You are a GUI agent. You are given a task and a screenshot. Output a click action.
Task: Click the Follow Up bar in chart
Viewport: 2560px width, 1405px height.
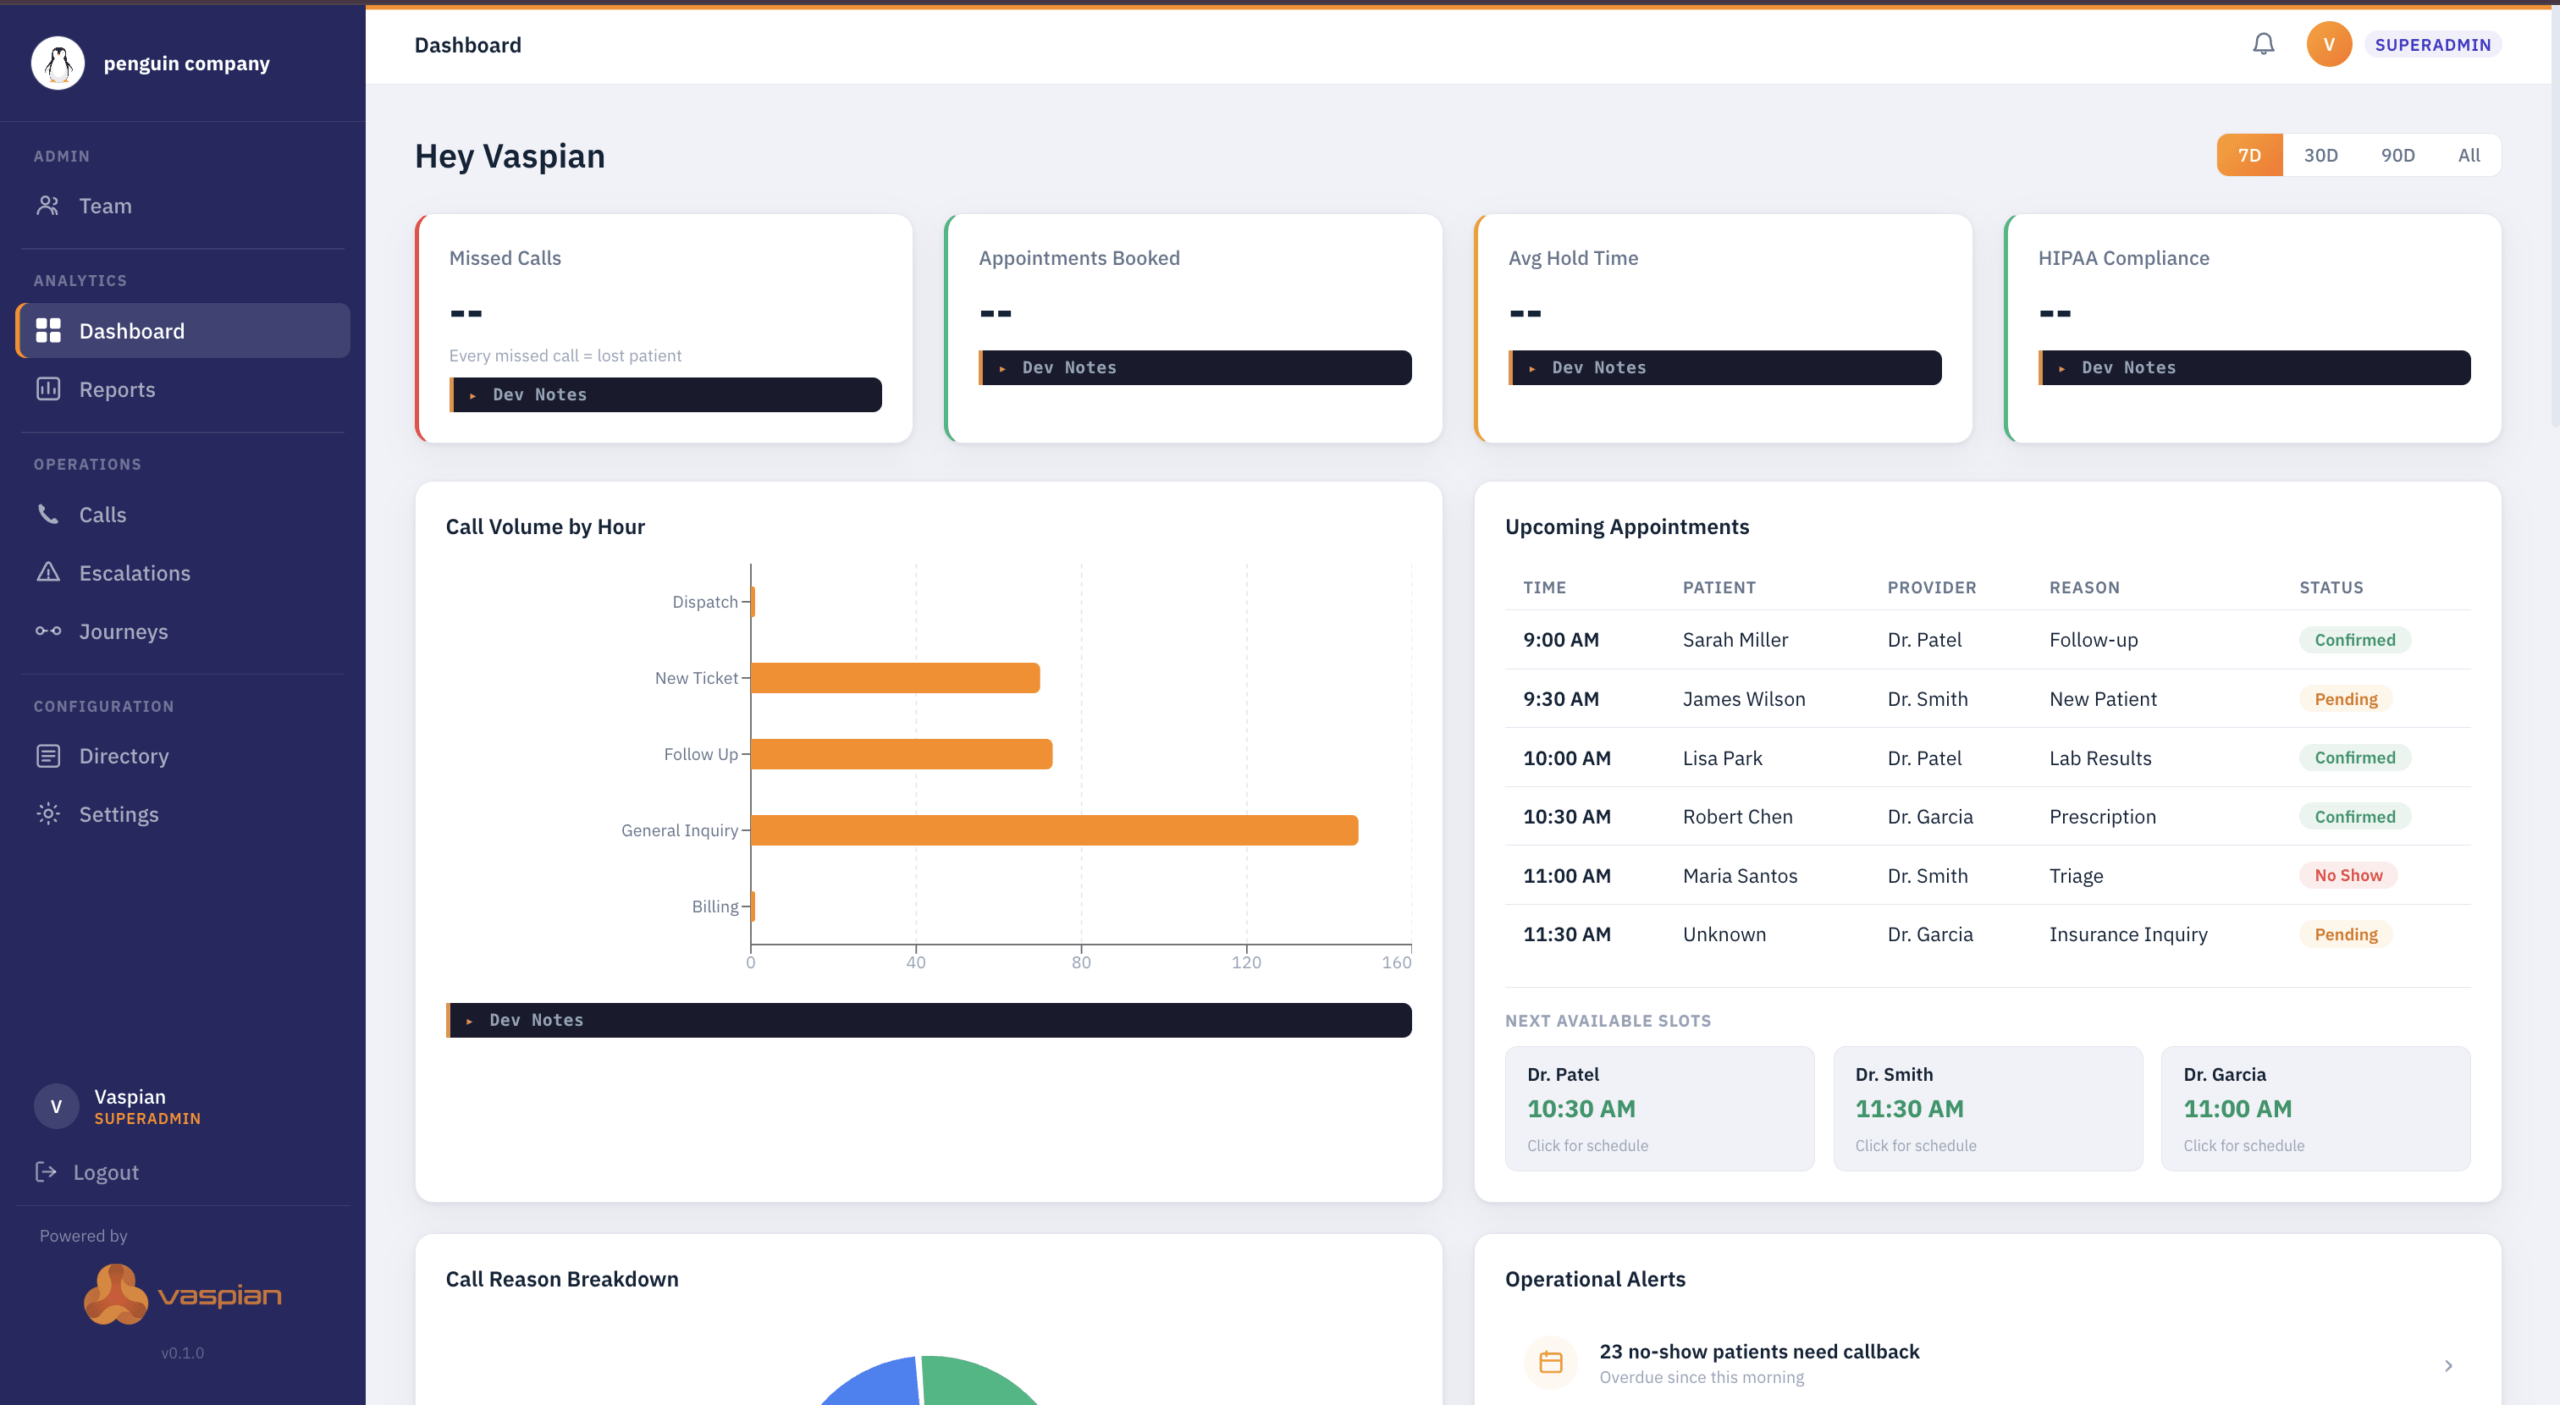pos(901,754)
